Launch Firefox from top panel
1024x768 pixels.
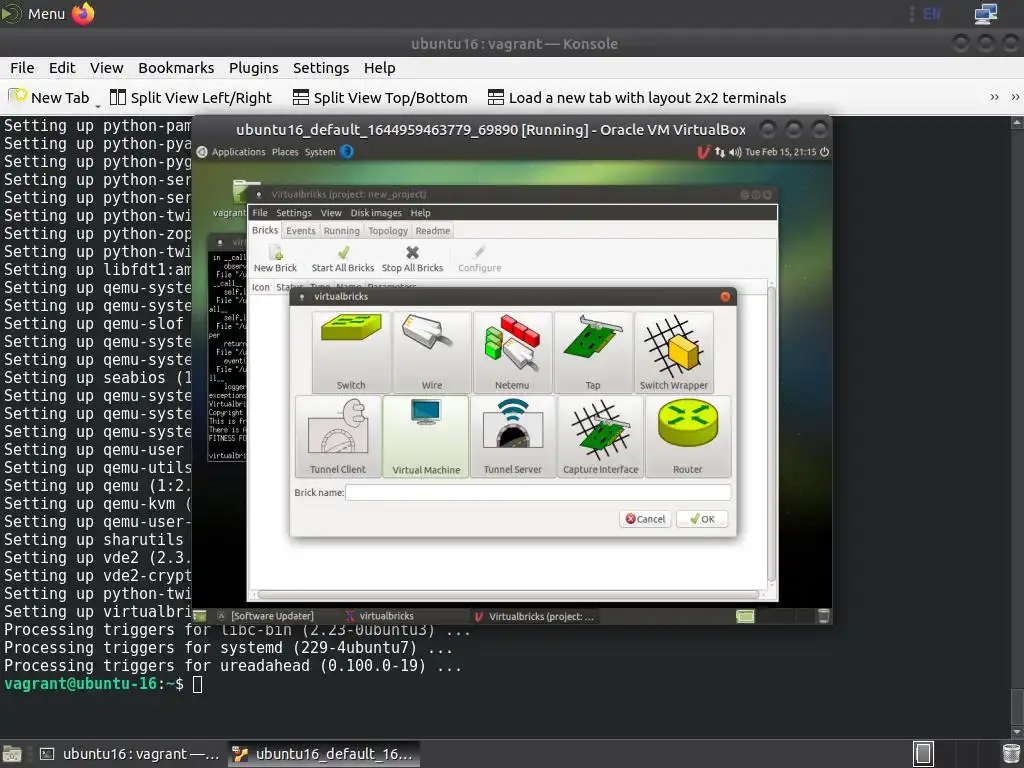point(83,13)
